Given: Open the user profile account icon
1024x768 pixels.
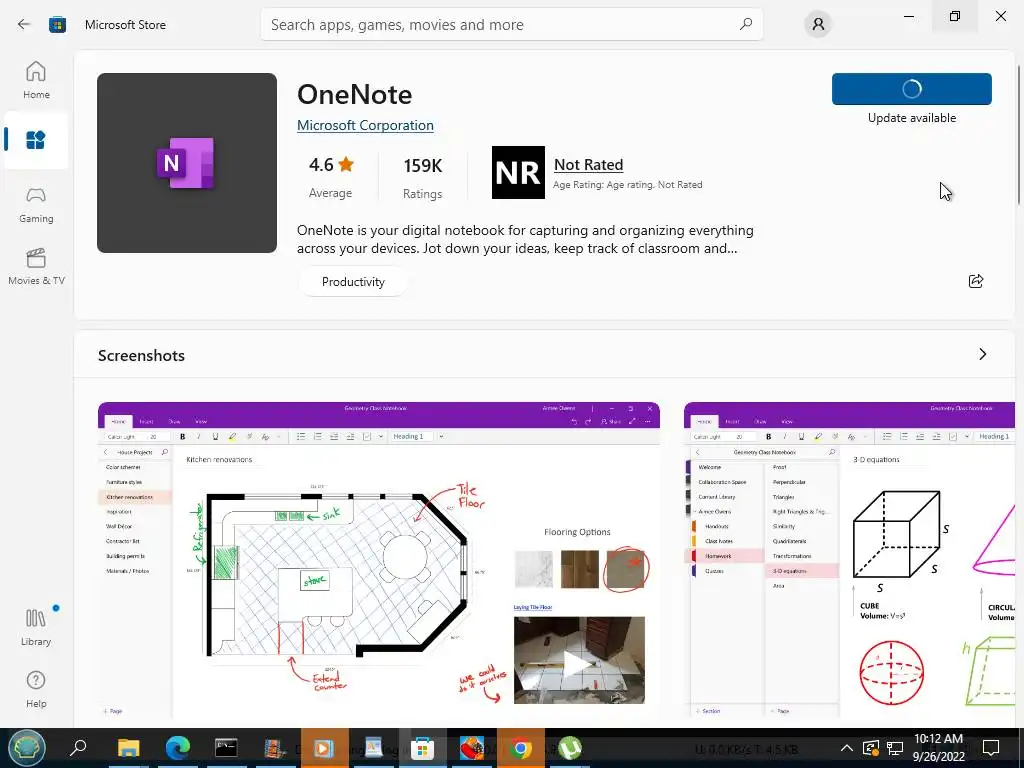Looking at the screenshot, I should [818, 24].
